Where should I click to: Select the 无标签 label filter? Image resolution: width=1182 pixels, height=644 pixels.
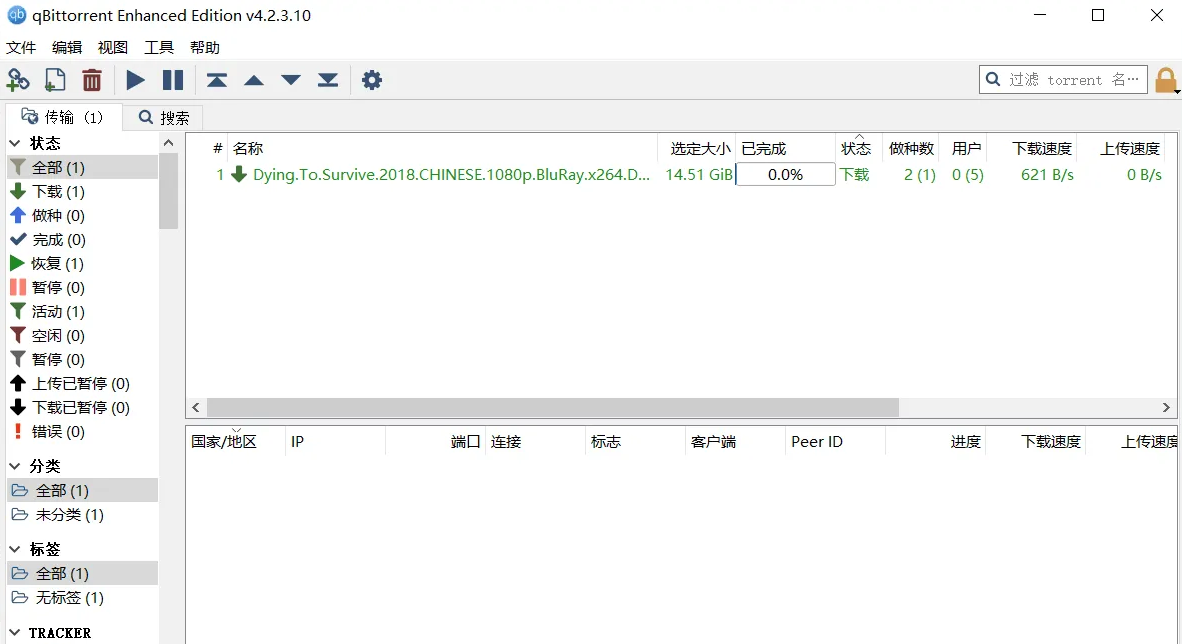tap(69, 597)
